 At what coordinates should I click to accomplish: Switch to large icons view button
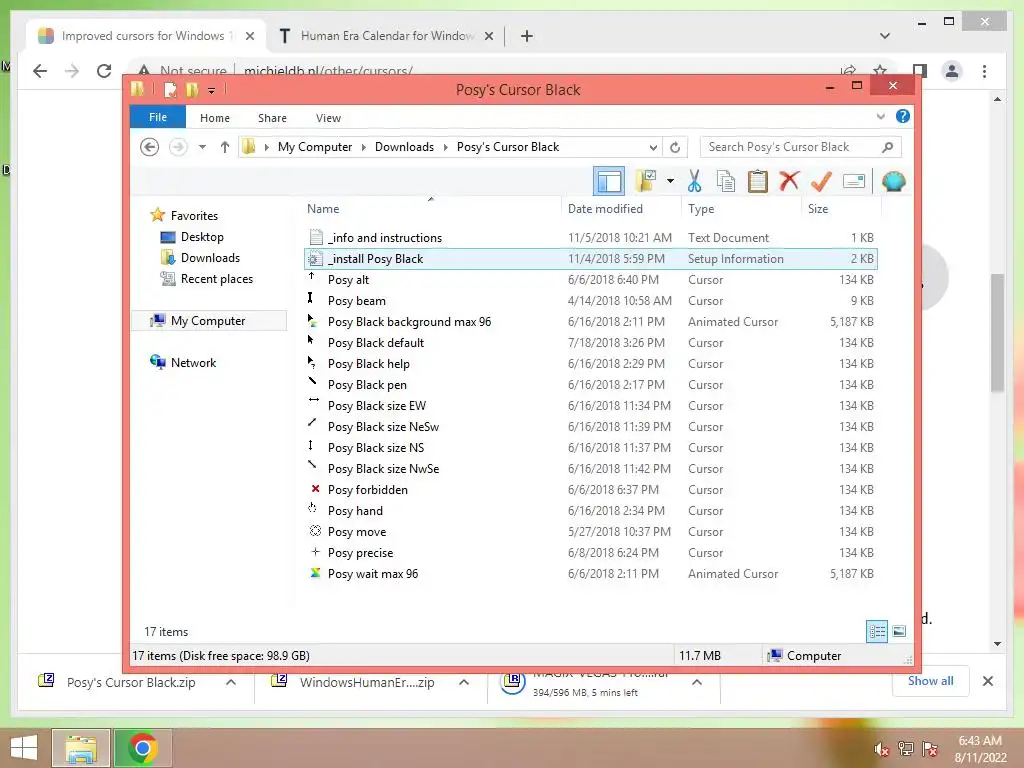tap(899, 631)
